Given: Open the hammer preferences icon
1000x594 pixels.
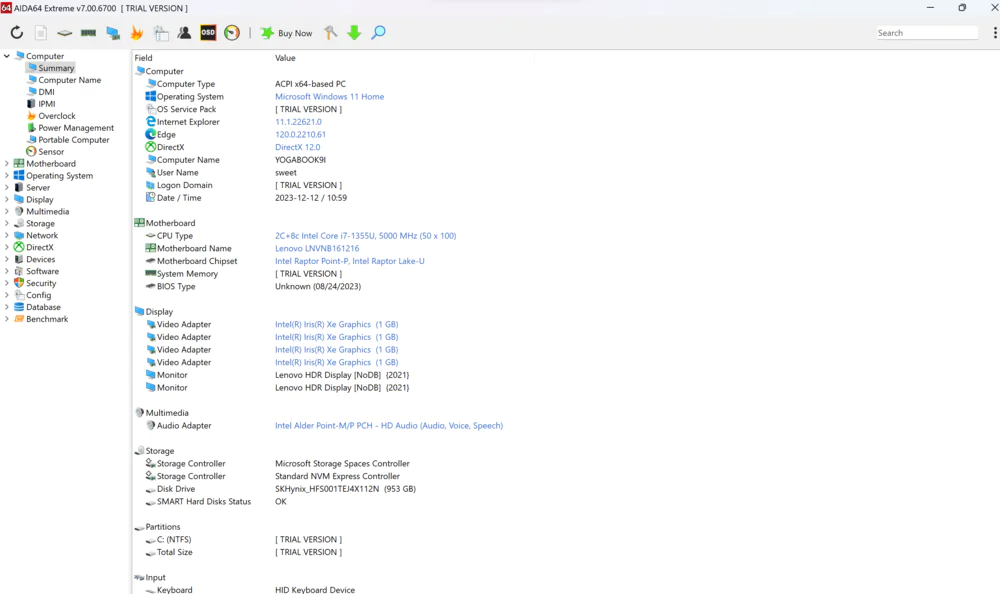Looking at the screenshot, I should 330,33.
